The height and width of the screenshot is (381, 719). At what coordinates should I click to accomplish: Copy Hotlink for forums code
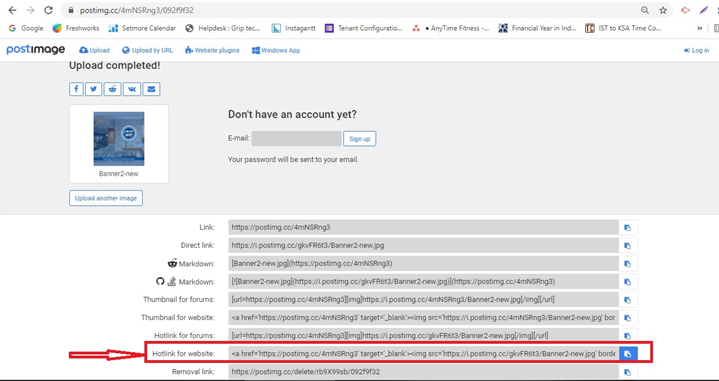[628, 336]
